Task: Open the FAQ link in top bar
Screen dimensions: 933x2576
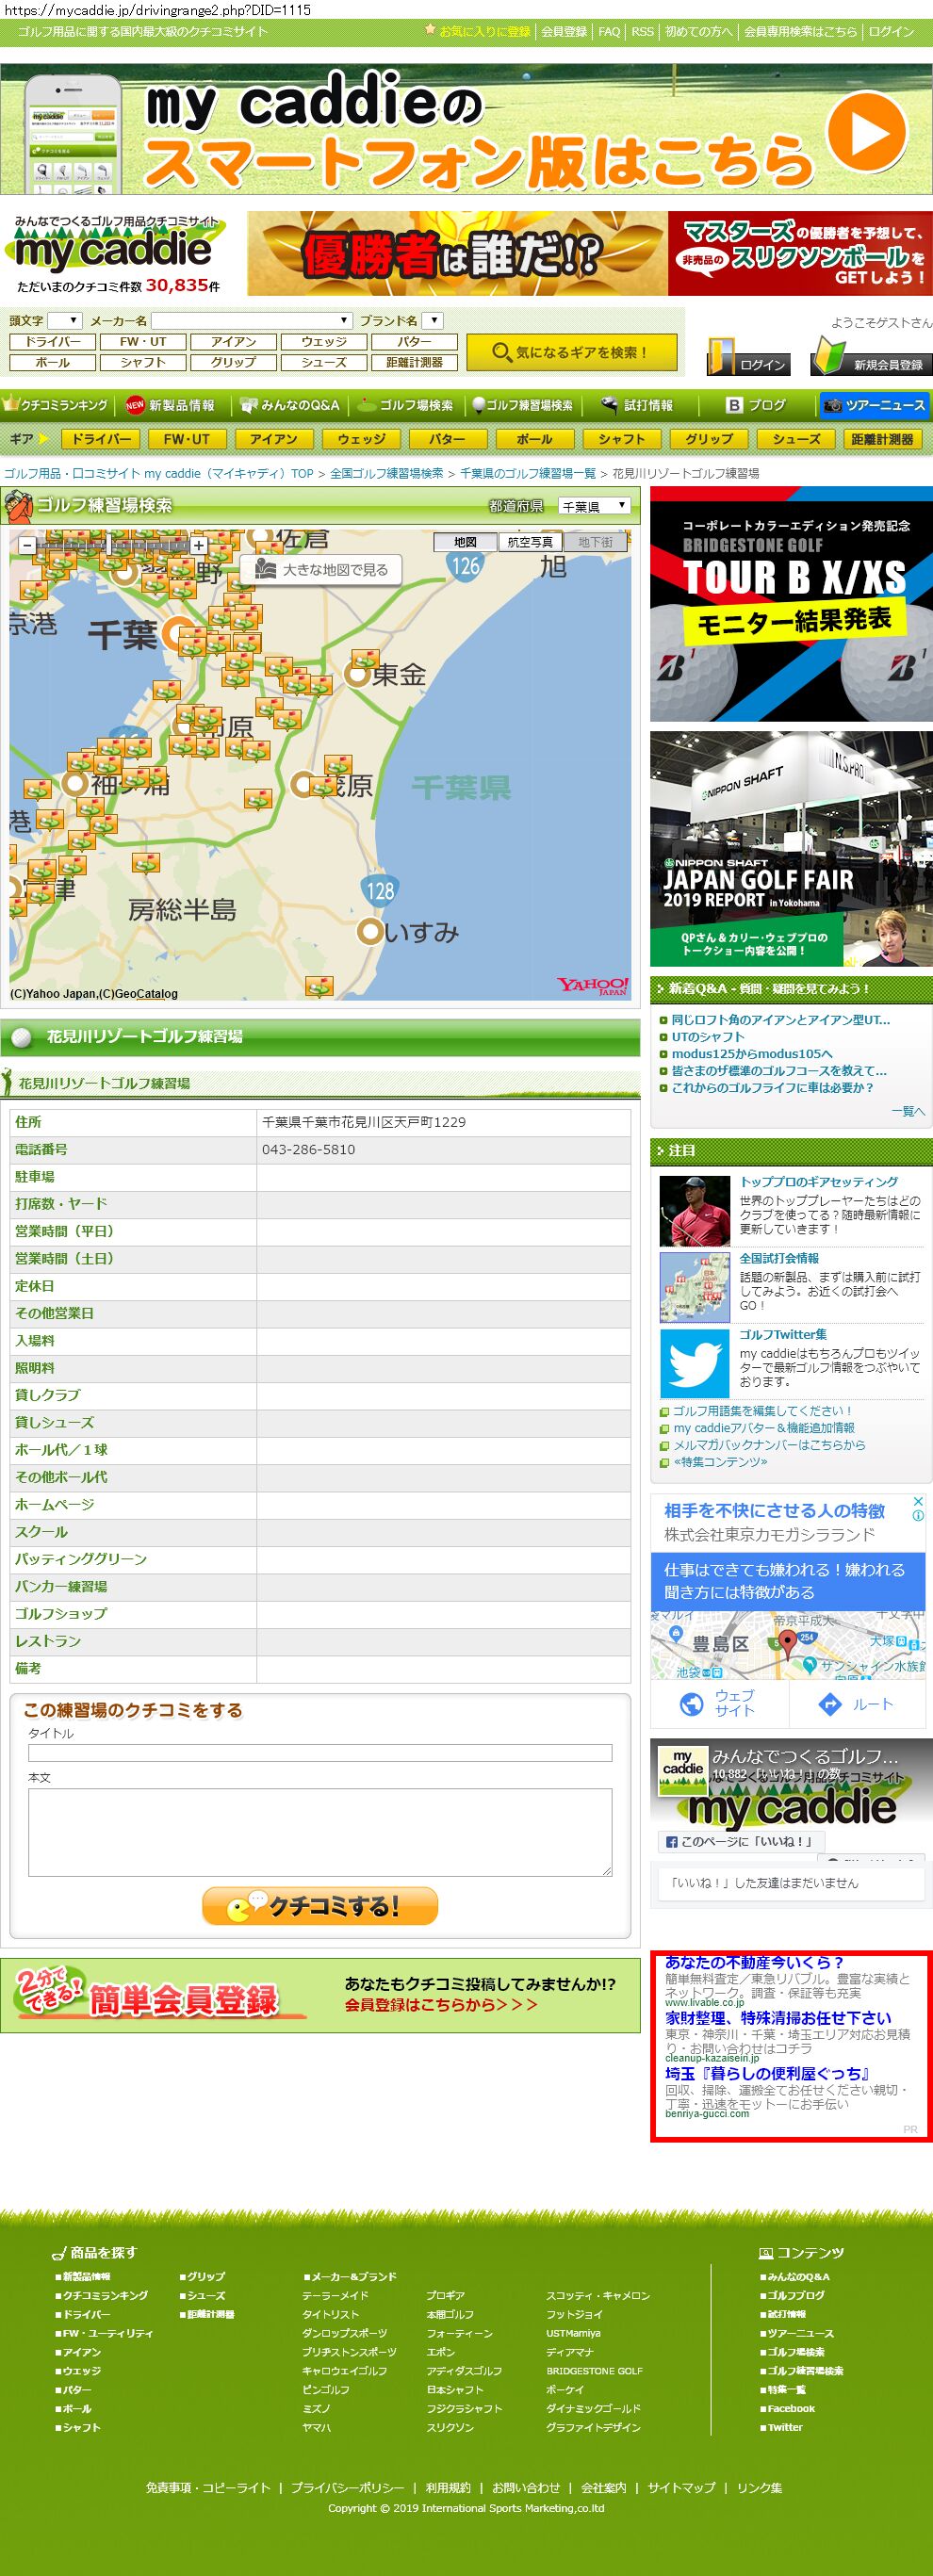Action: (x=609, y=31)
